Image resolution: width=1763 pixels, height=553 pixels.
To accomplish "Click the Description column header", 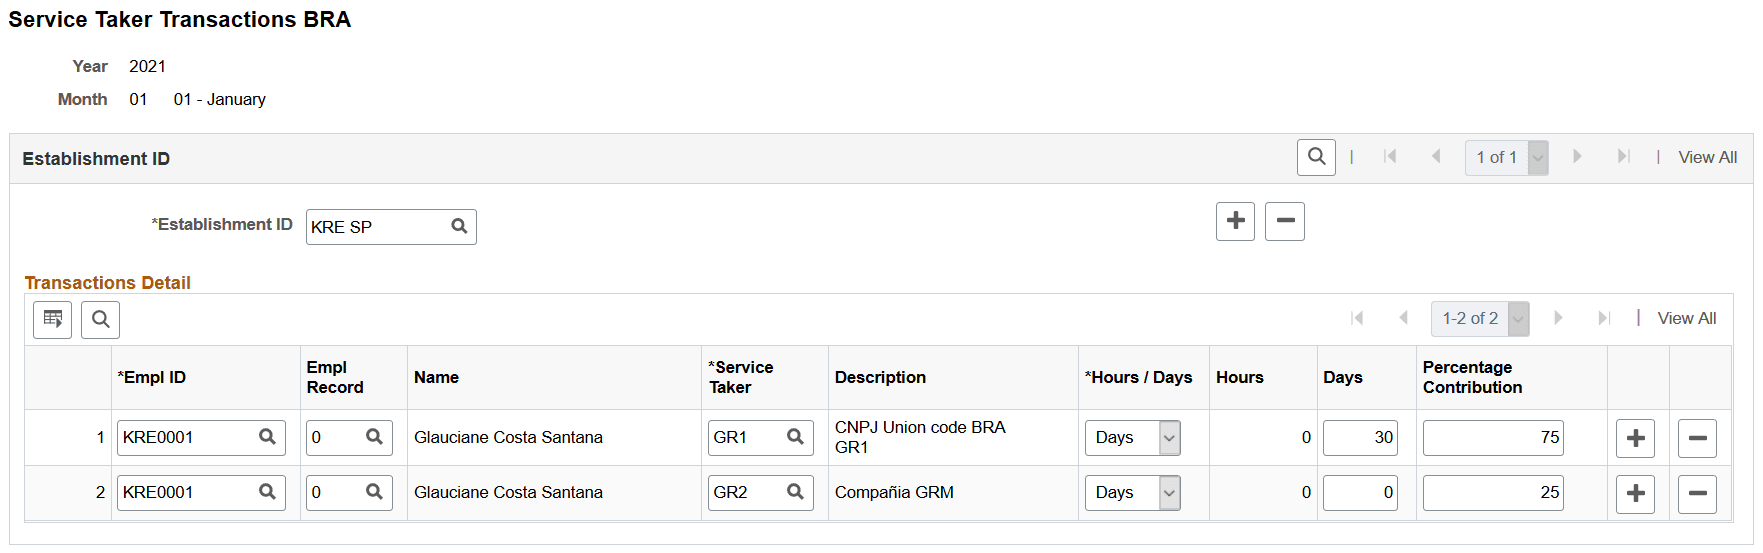I will [880, 378].
